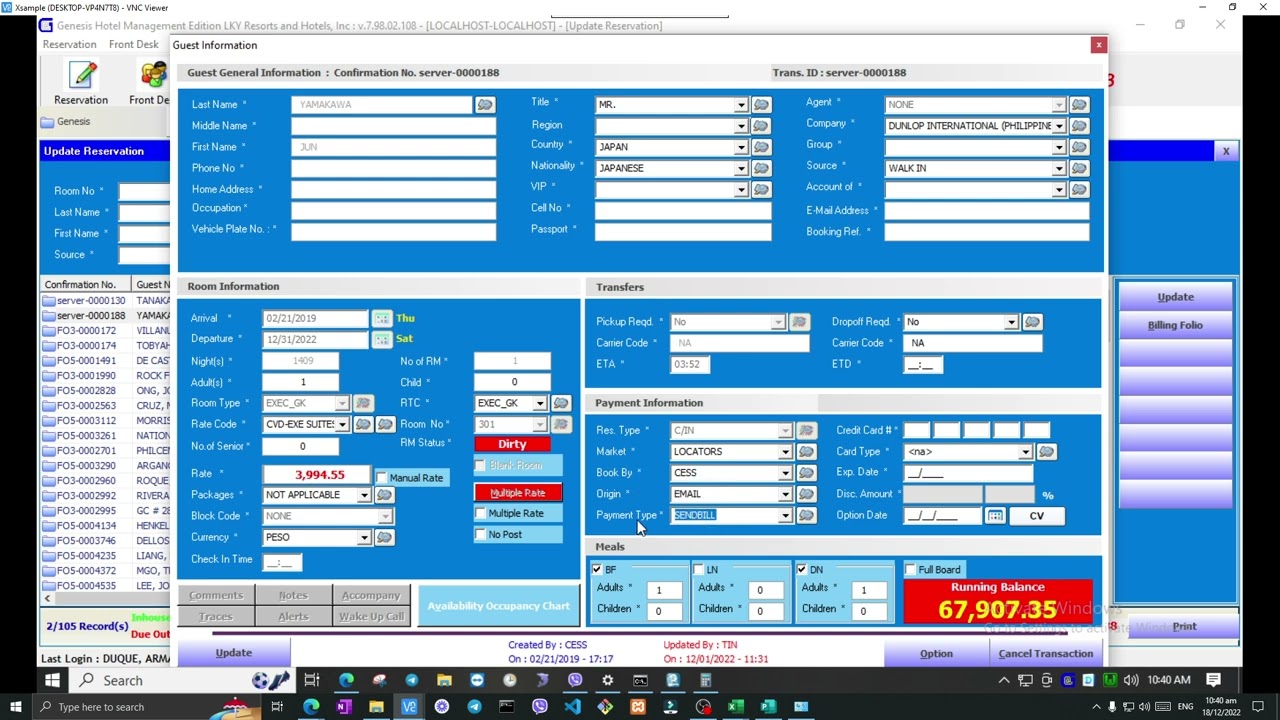Click lookup icon beside Book By dropdown
This screenshot has width=1280, height=720.
[x=806, y=473]
